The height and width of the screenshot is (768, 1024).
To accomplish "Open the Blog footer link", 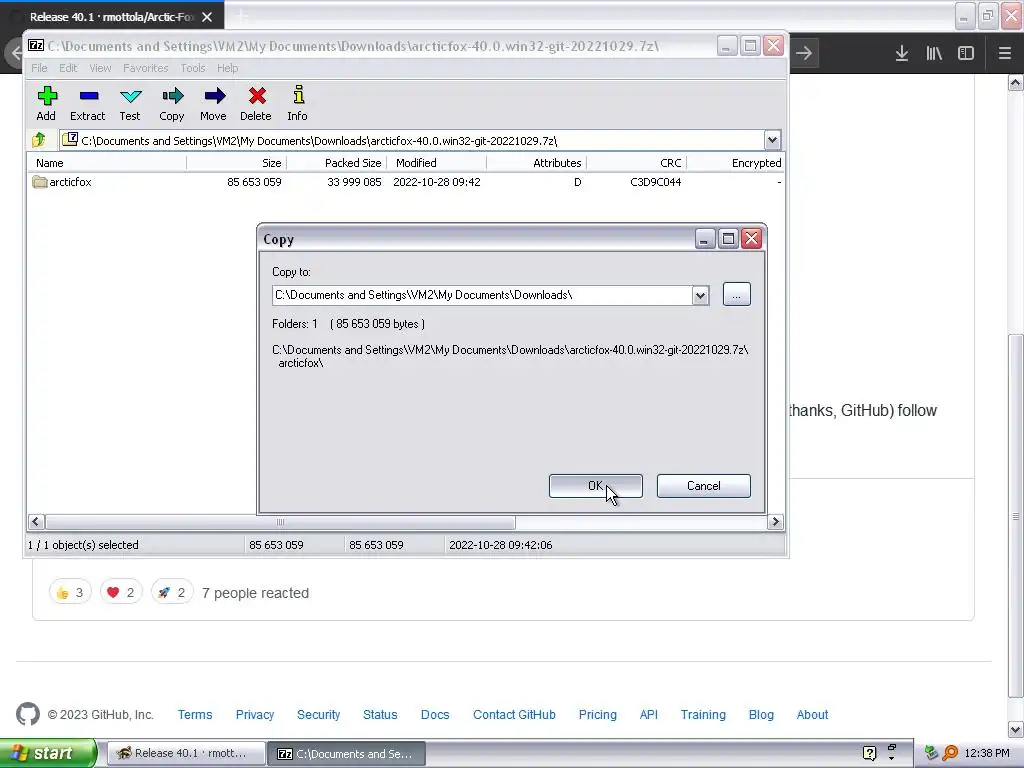I will click(x=761, y=714).
